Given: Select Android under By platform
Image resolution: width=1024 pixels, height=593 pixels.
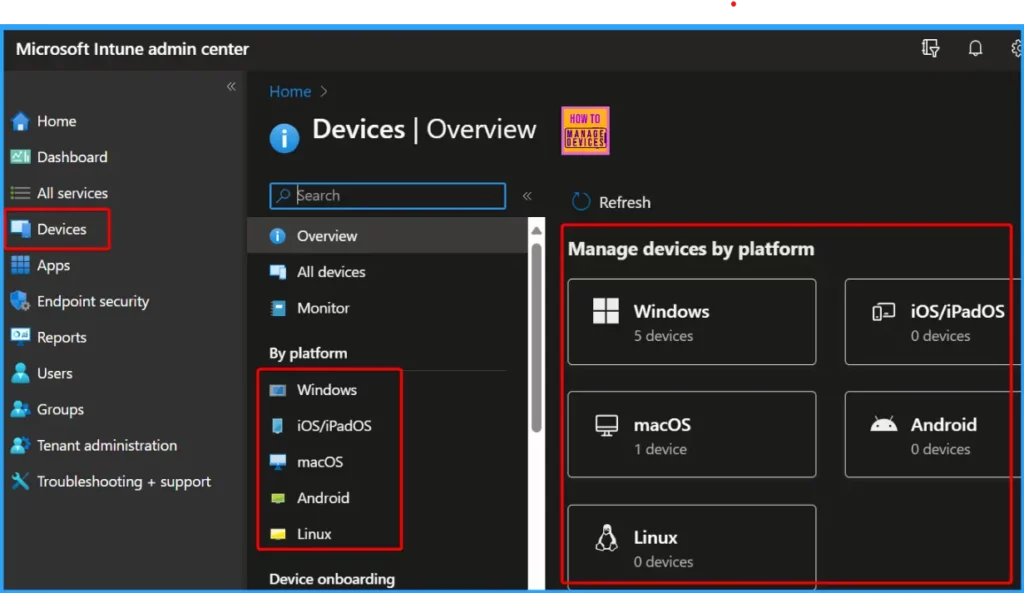Looking at the screenshot, I should click(323, 498).
